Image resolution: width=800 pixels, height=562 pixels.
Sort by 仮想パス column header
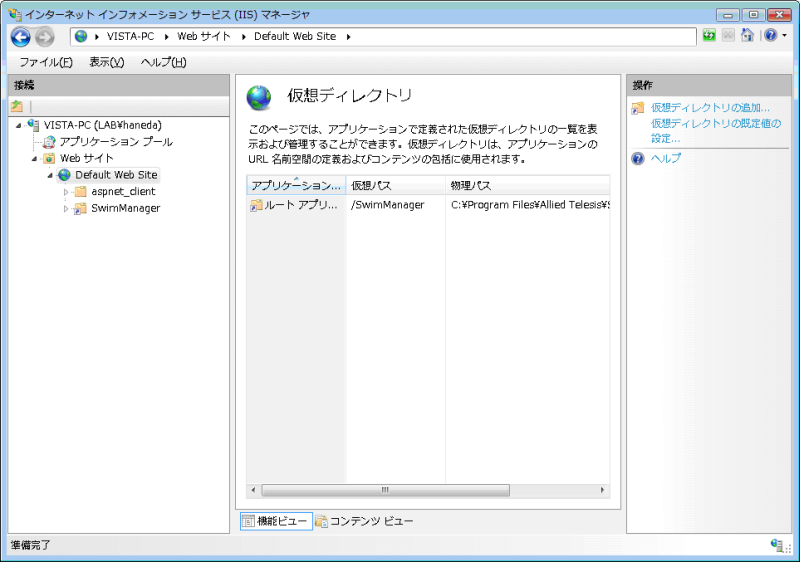coord(395,185)
